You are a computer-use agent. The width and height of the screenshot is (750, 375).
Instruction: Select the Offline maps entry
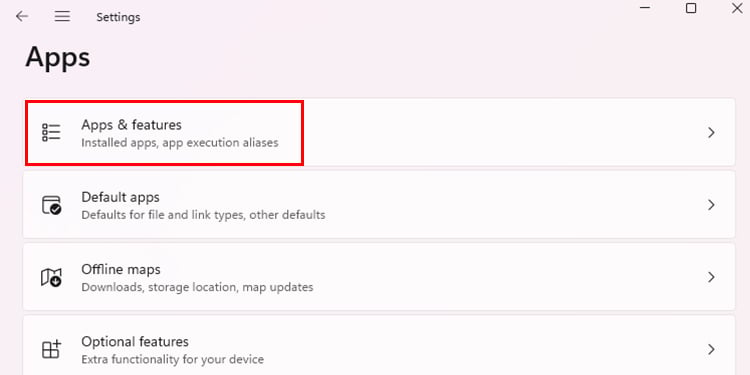pyautogui.click(x=379, y=277)
